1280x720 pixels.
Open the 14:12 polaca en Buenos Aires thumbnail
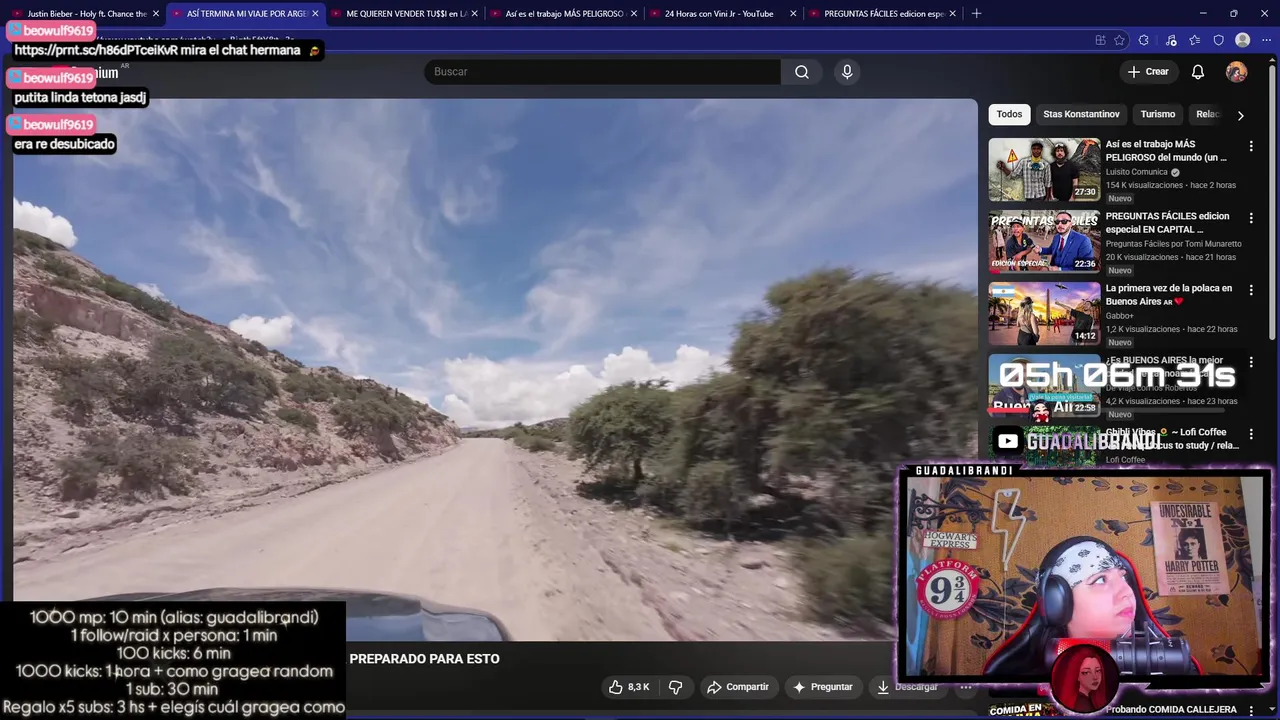pos(1044,313)
